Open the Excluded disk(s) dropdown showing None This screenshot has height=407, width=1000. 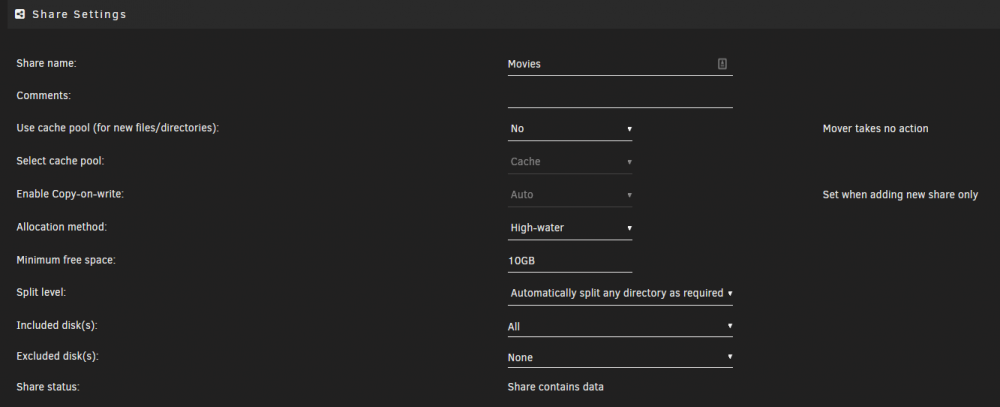pyautogui.click(x=620, y=357)
